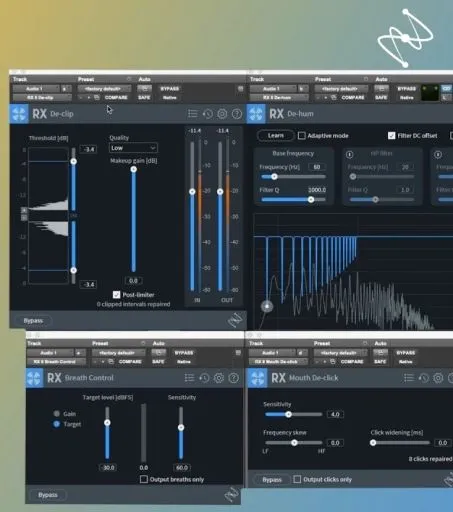Click the Mouth De-click Sensitivity slider handle
Screen dimensions: 453x512
[288, 414]
